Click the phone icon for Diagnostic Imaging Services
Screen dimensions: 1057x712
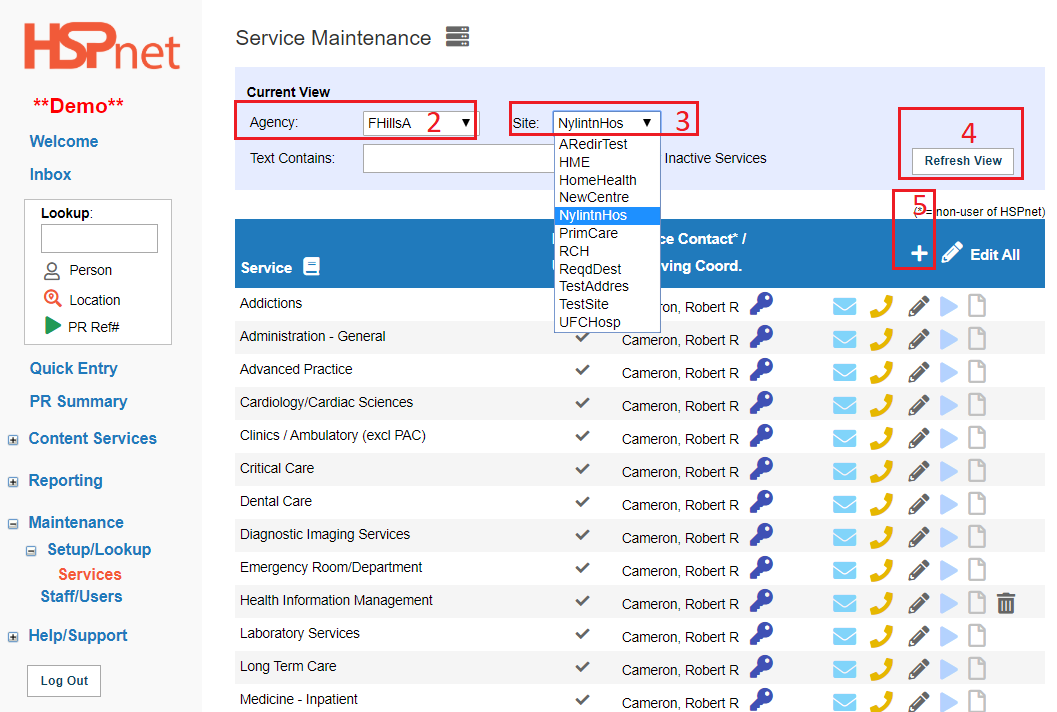click(x=881, y=537)
